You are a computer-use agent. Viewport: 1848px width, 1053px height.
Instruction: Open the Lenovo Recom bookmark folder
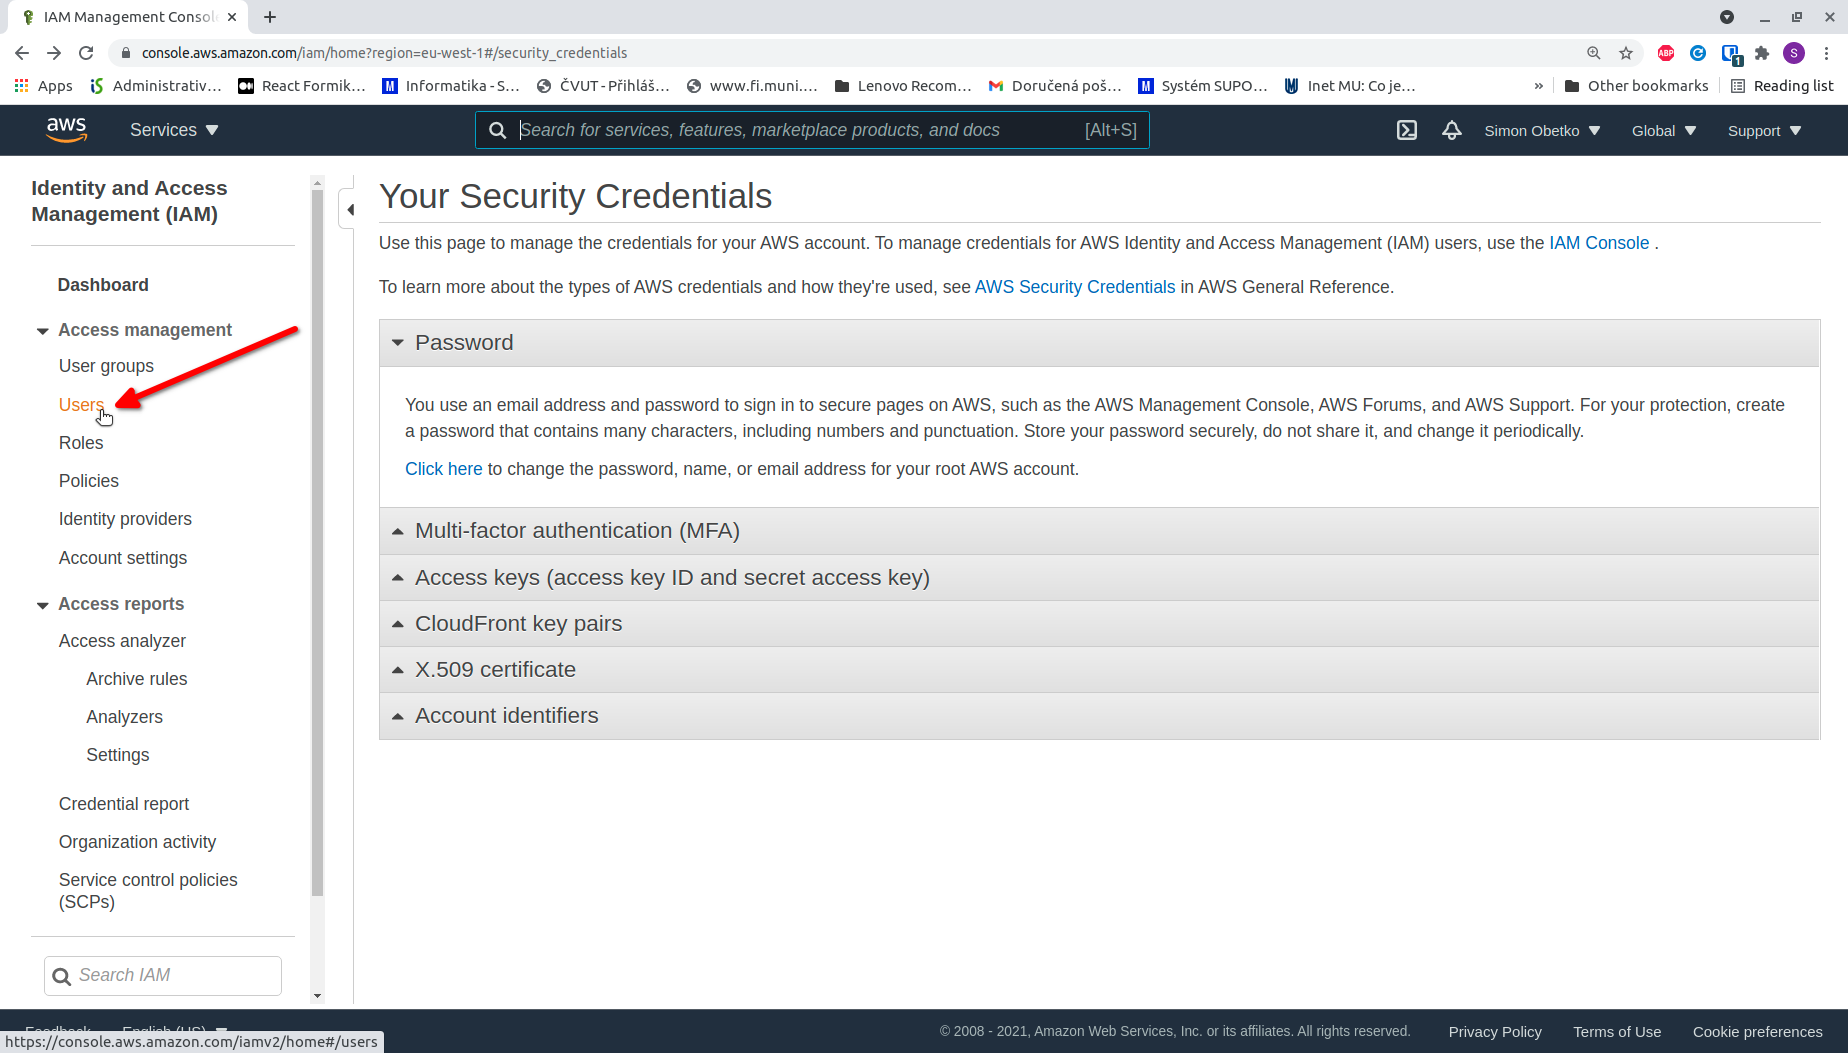pyautogui.click(x=903, y=86)
